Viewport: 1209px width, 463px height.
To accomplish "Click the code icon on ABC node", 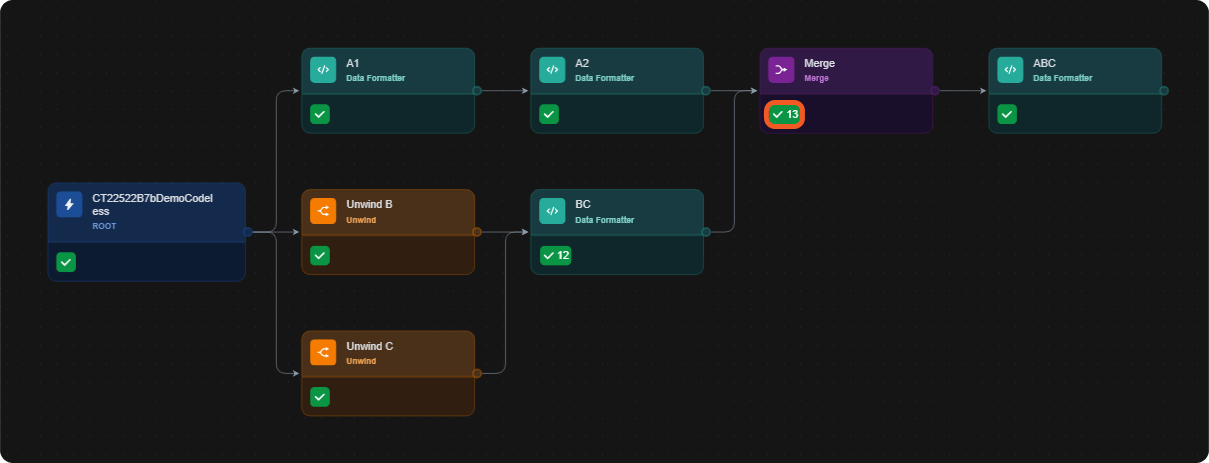I will point(1010,70).
